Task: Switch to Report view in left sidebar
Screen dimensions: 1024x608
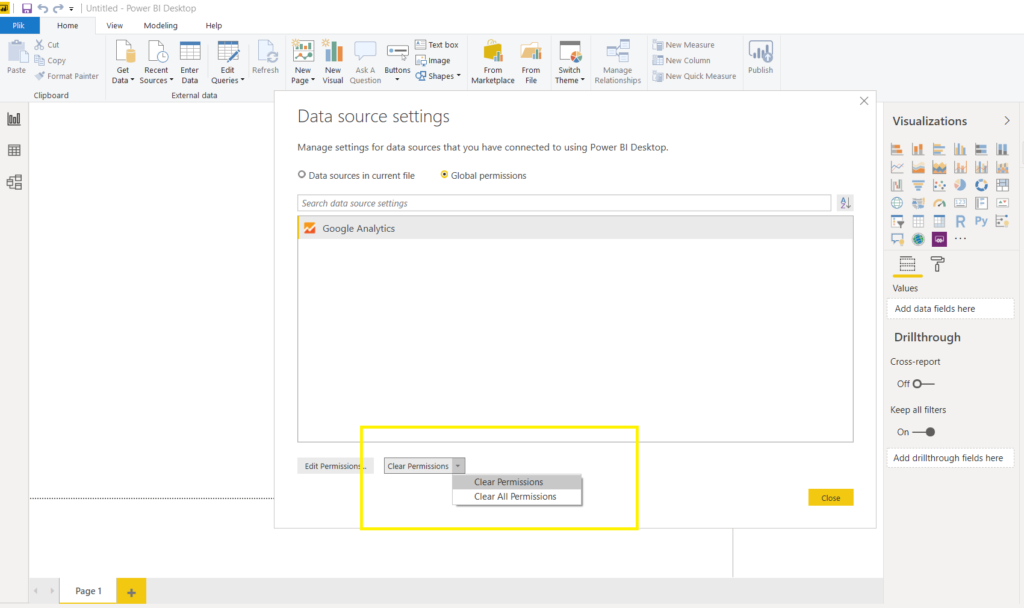Action: click(x=14, y=119)
